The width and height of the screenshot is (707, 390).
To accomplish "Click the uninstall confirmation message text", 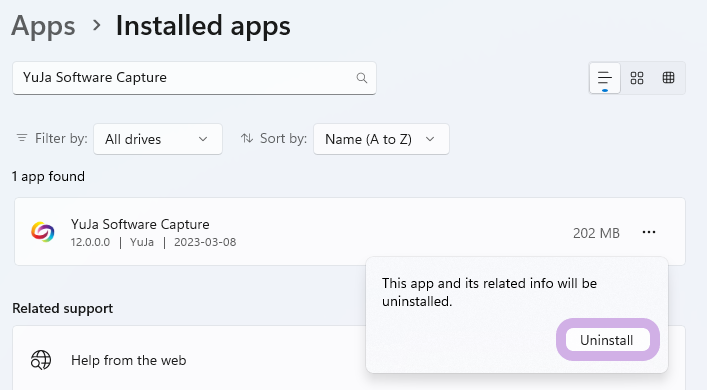I will [489, 292].
